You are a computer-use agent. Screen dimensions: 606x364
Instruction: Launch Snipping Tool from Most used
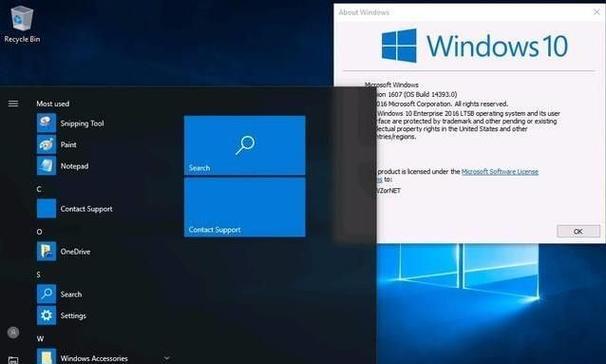pos(71,123)
